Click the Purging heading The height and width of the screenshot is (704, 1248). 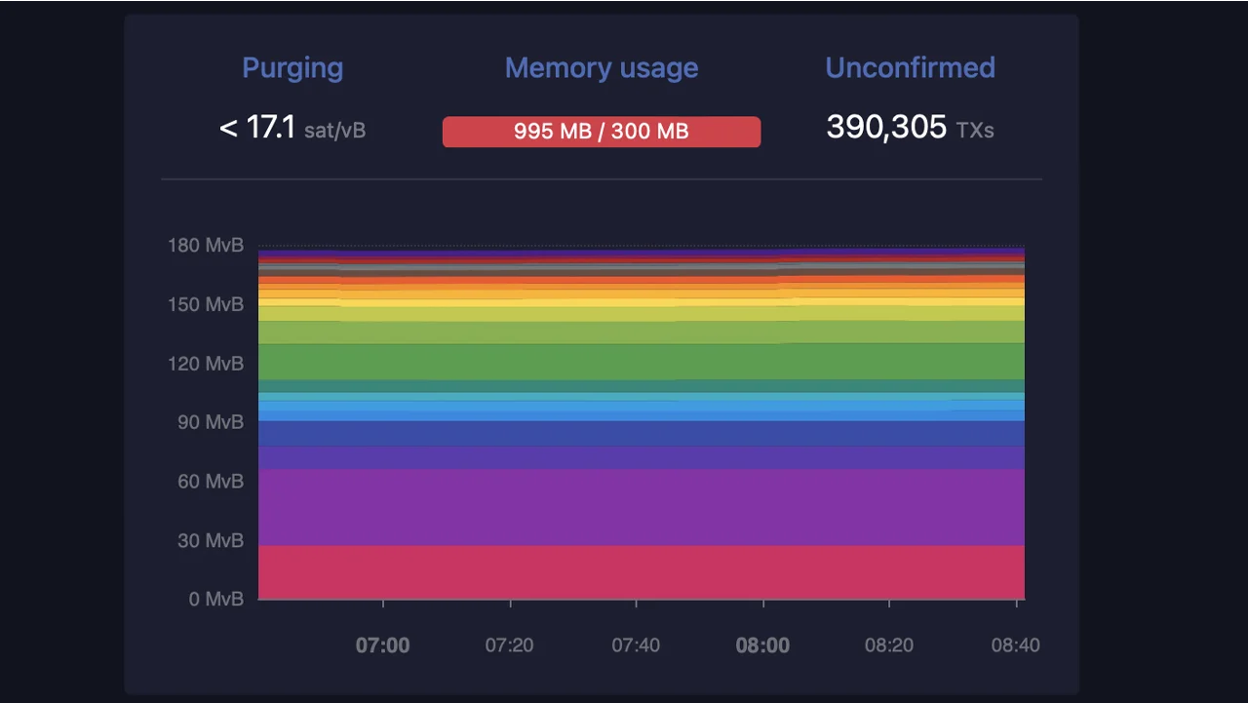292,68
